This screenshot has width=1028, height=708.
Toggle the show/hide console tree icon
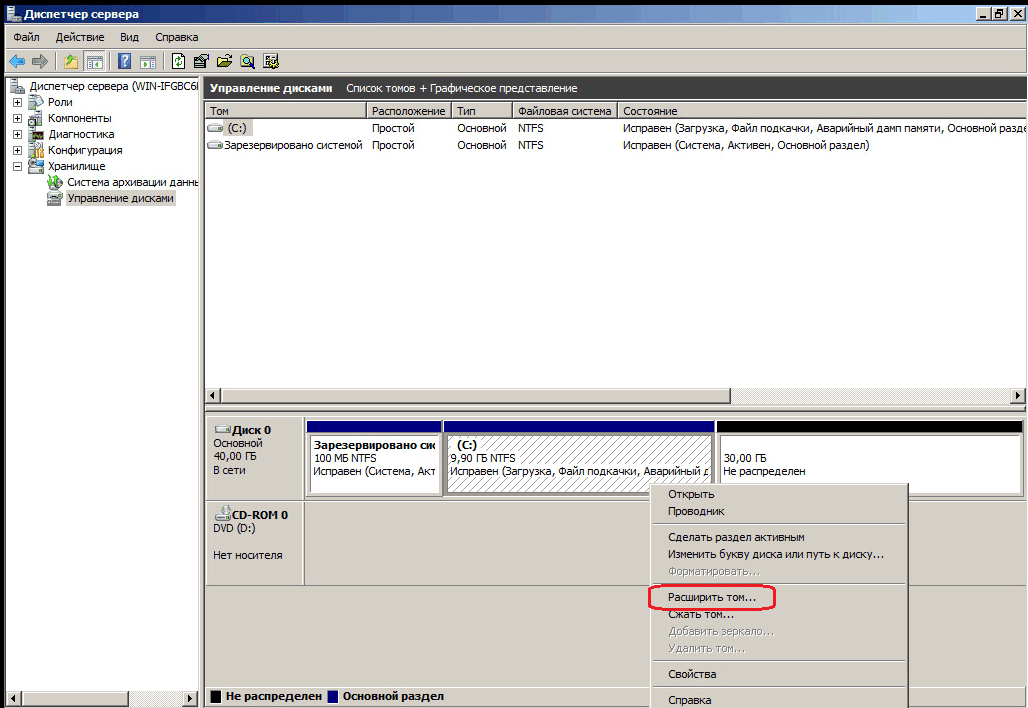tap(94, 62)
